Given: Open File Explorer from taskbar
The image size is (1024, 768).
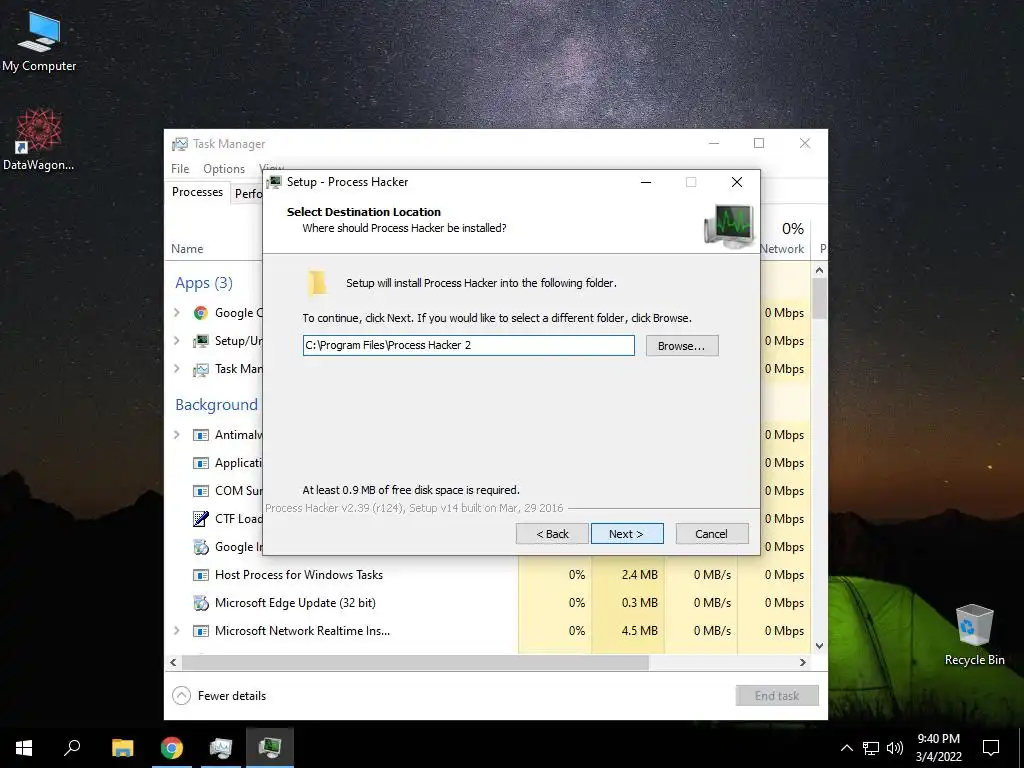Looking at the screenshot, I should pos(122,748).
